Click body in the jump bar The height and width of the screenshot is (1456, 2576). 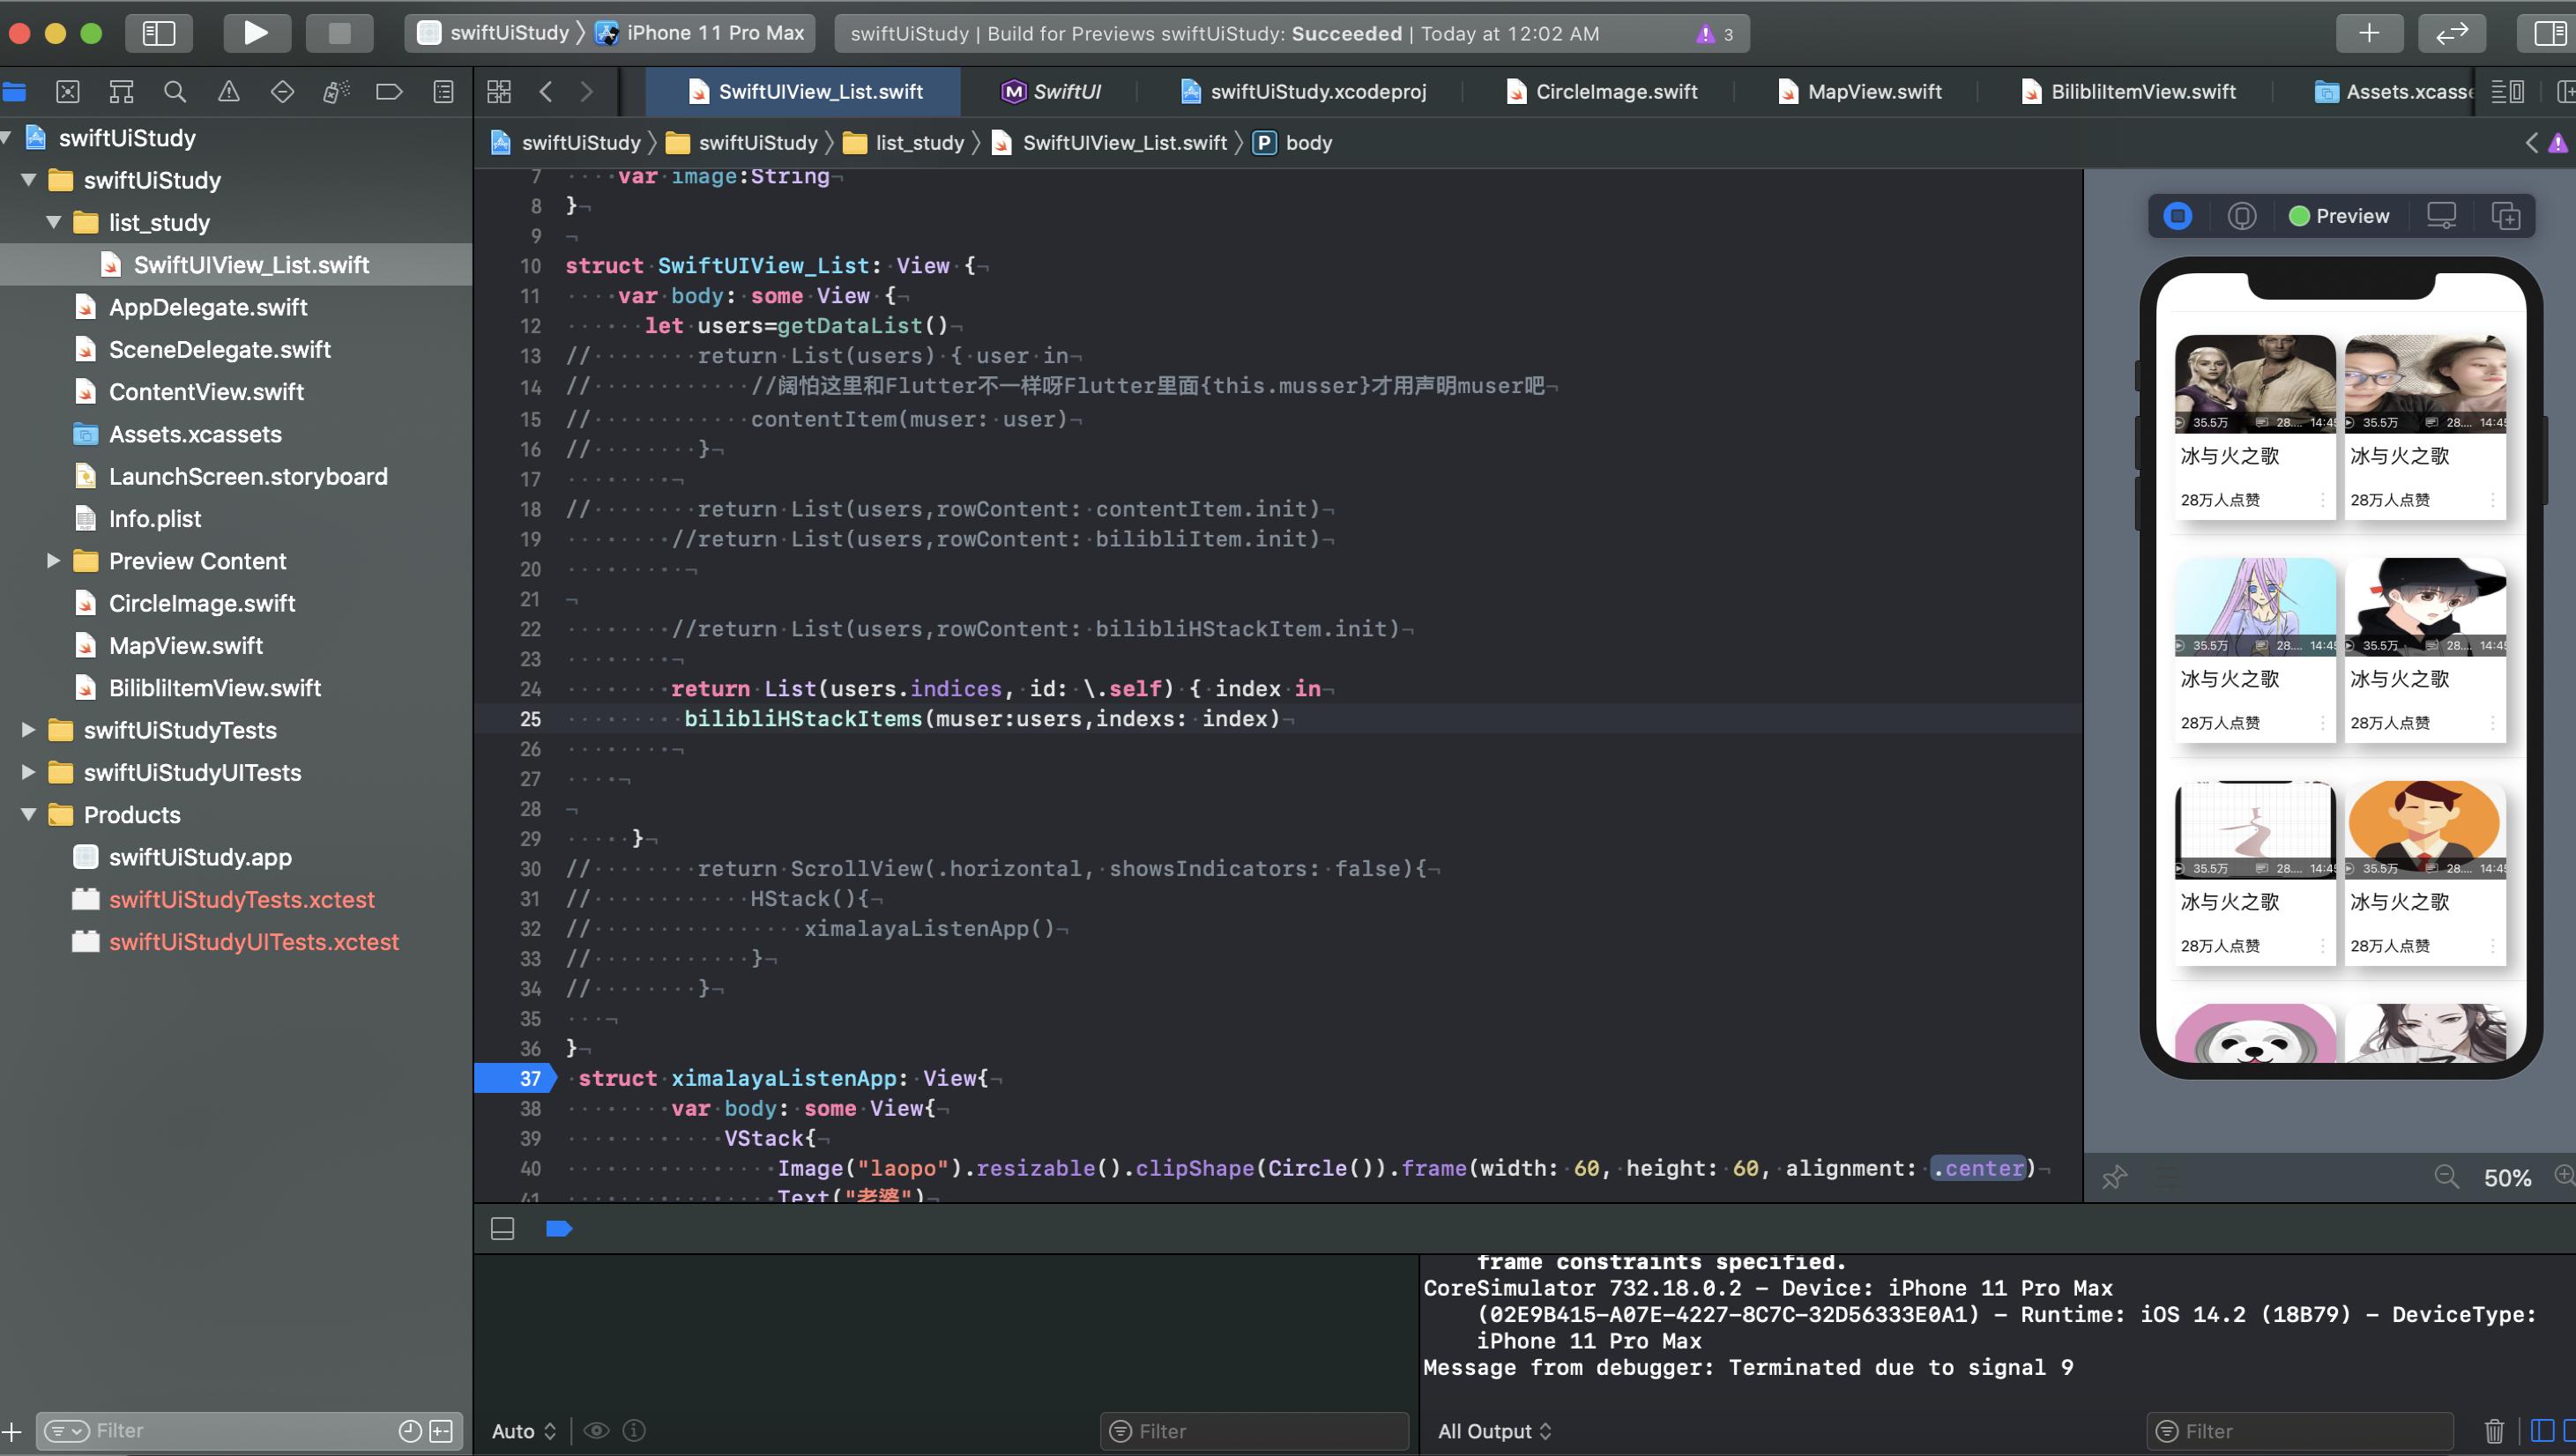click(1293, 143)
